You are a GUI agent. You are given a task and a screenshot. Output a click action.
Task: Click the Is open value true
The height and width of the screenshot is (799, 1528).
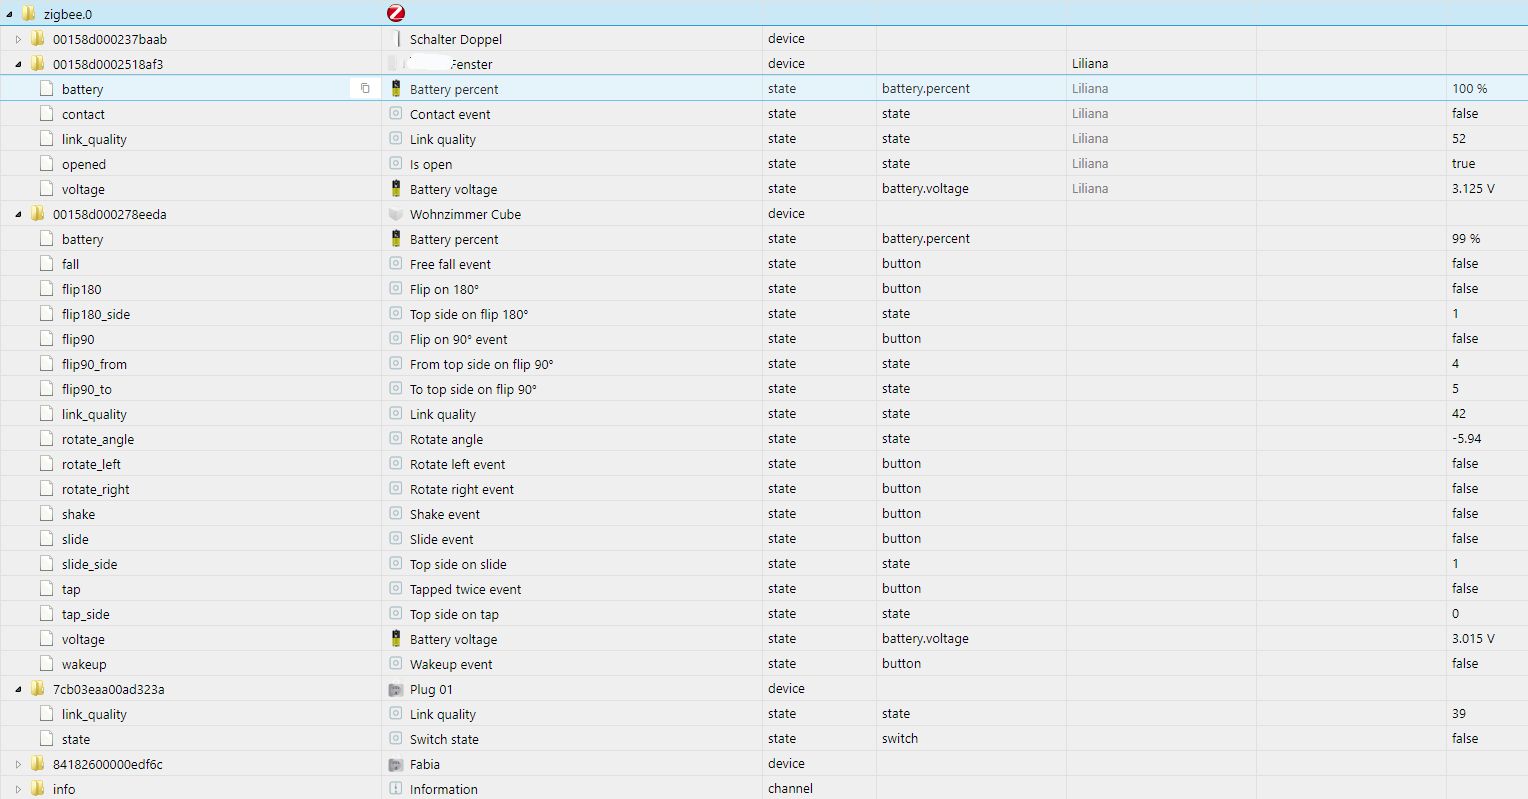click(1463, 163)
